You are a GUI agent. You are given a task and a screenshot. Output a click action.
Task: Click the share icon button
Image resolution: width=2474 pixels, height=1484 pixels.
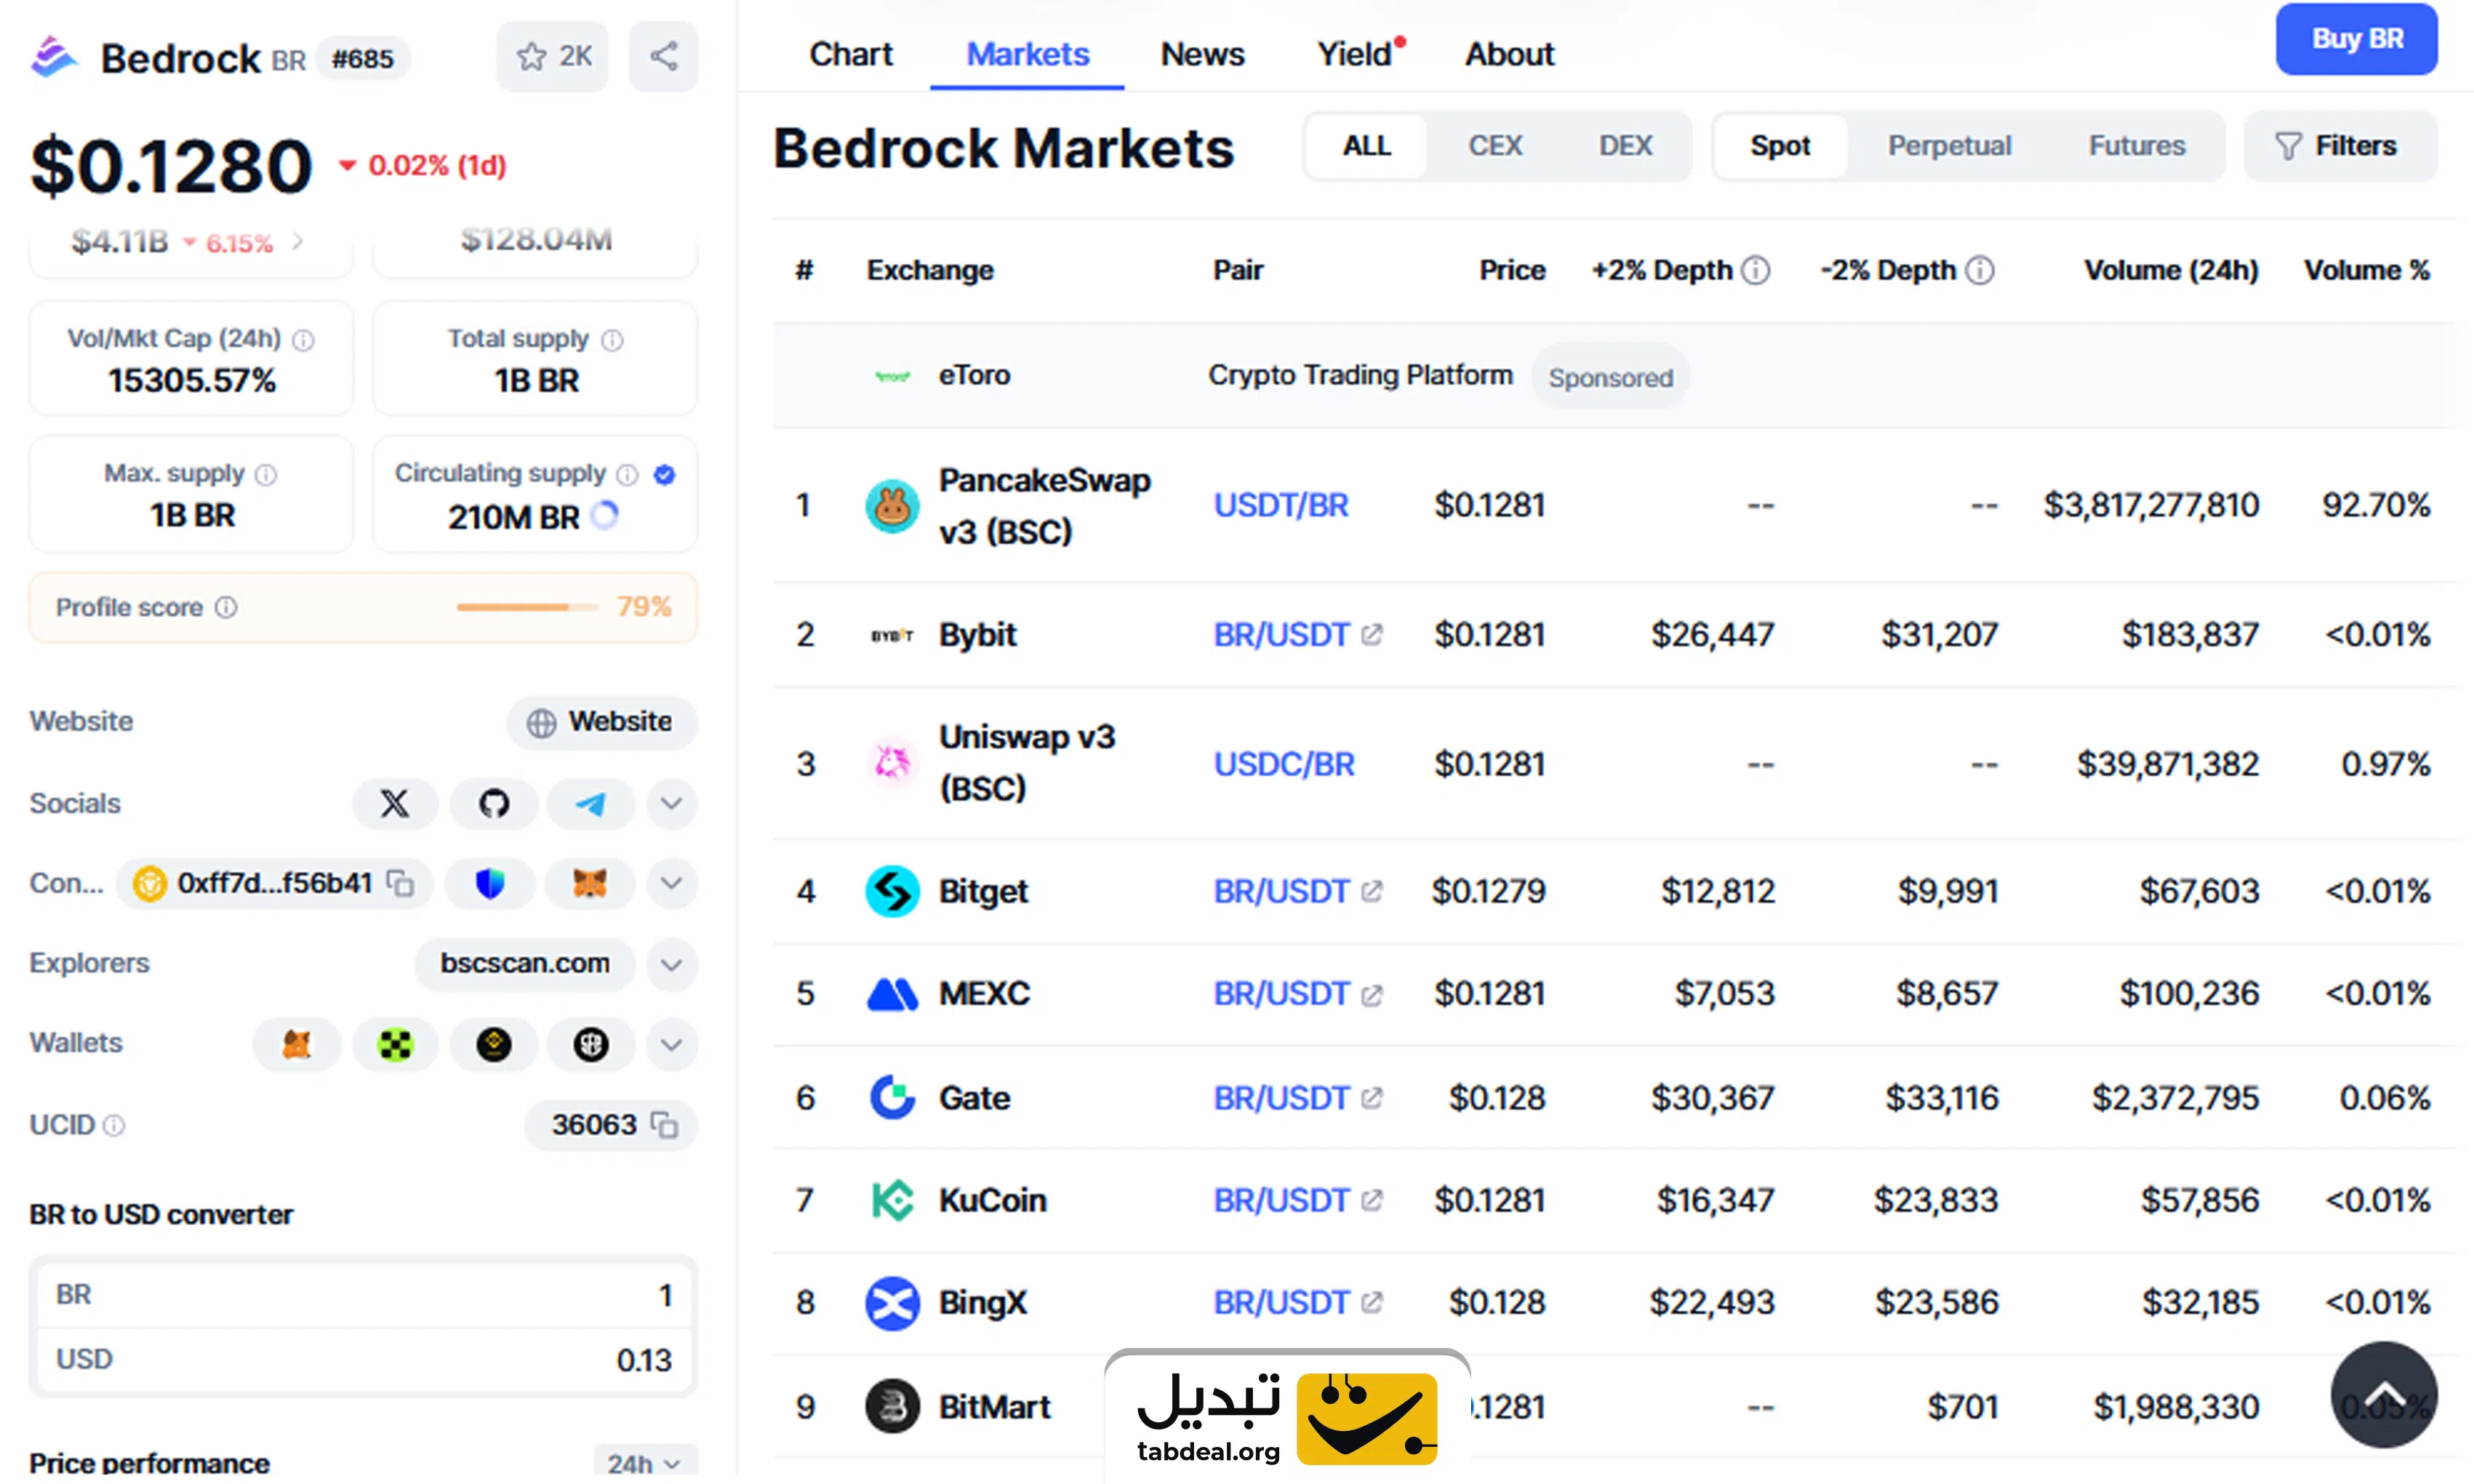coord(664,57)
